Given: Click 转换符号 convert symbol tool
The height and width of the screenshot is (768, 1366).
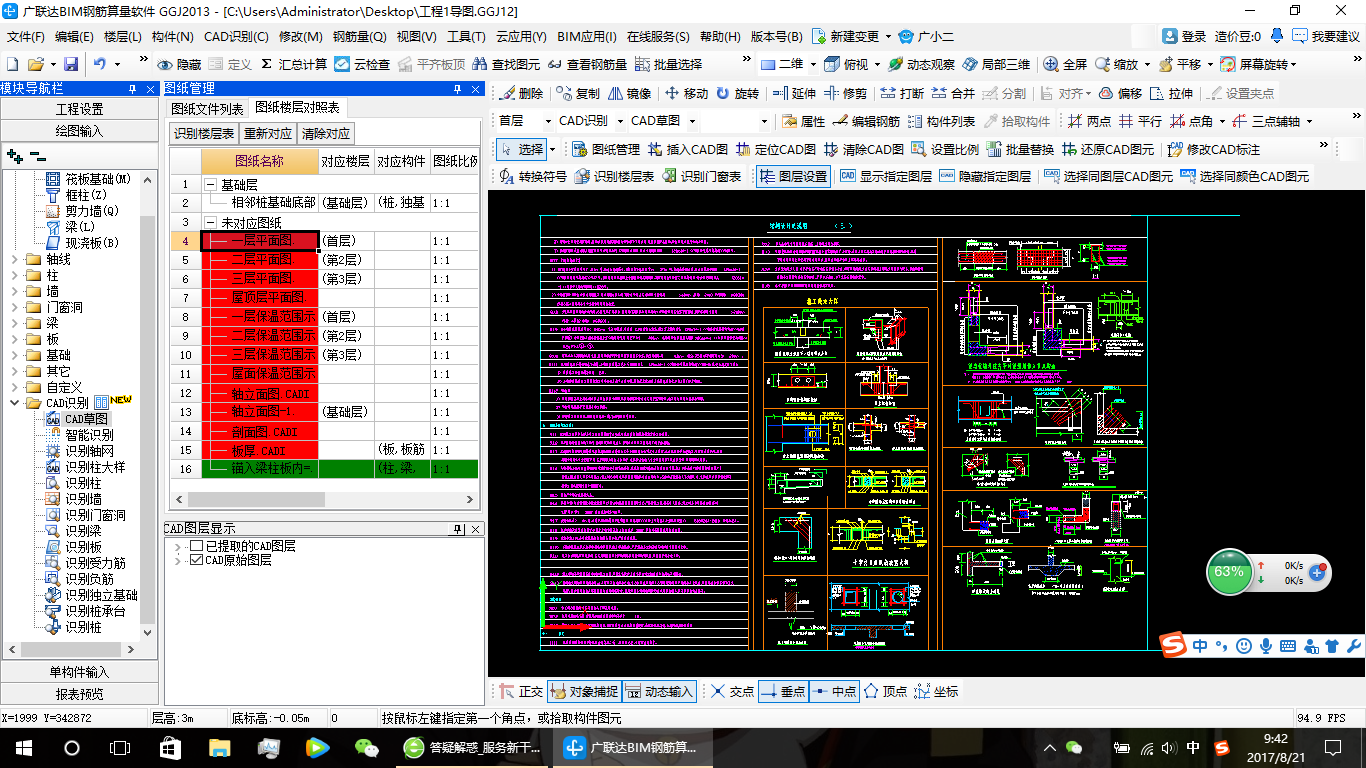Looking at the screenshot, I should 533,176.
